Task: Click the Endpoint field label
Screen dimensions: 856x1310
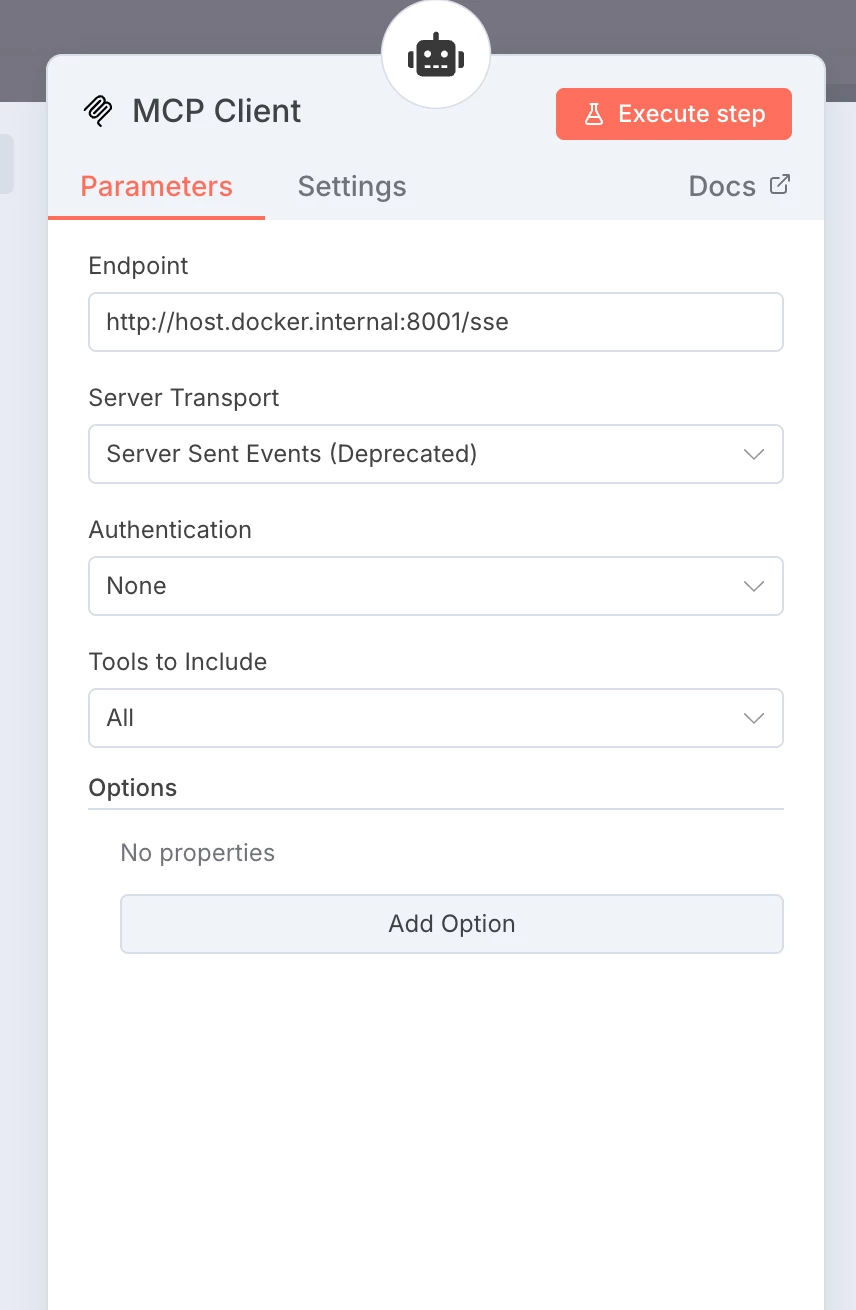Action: coord(138,266)
